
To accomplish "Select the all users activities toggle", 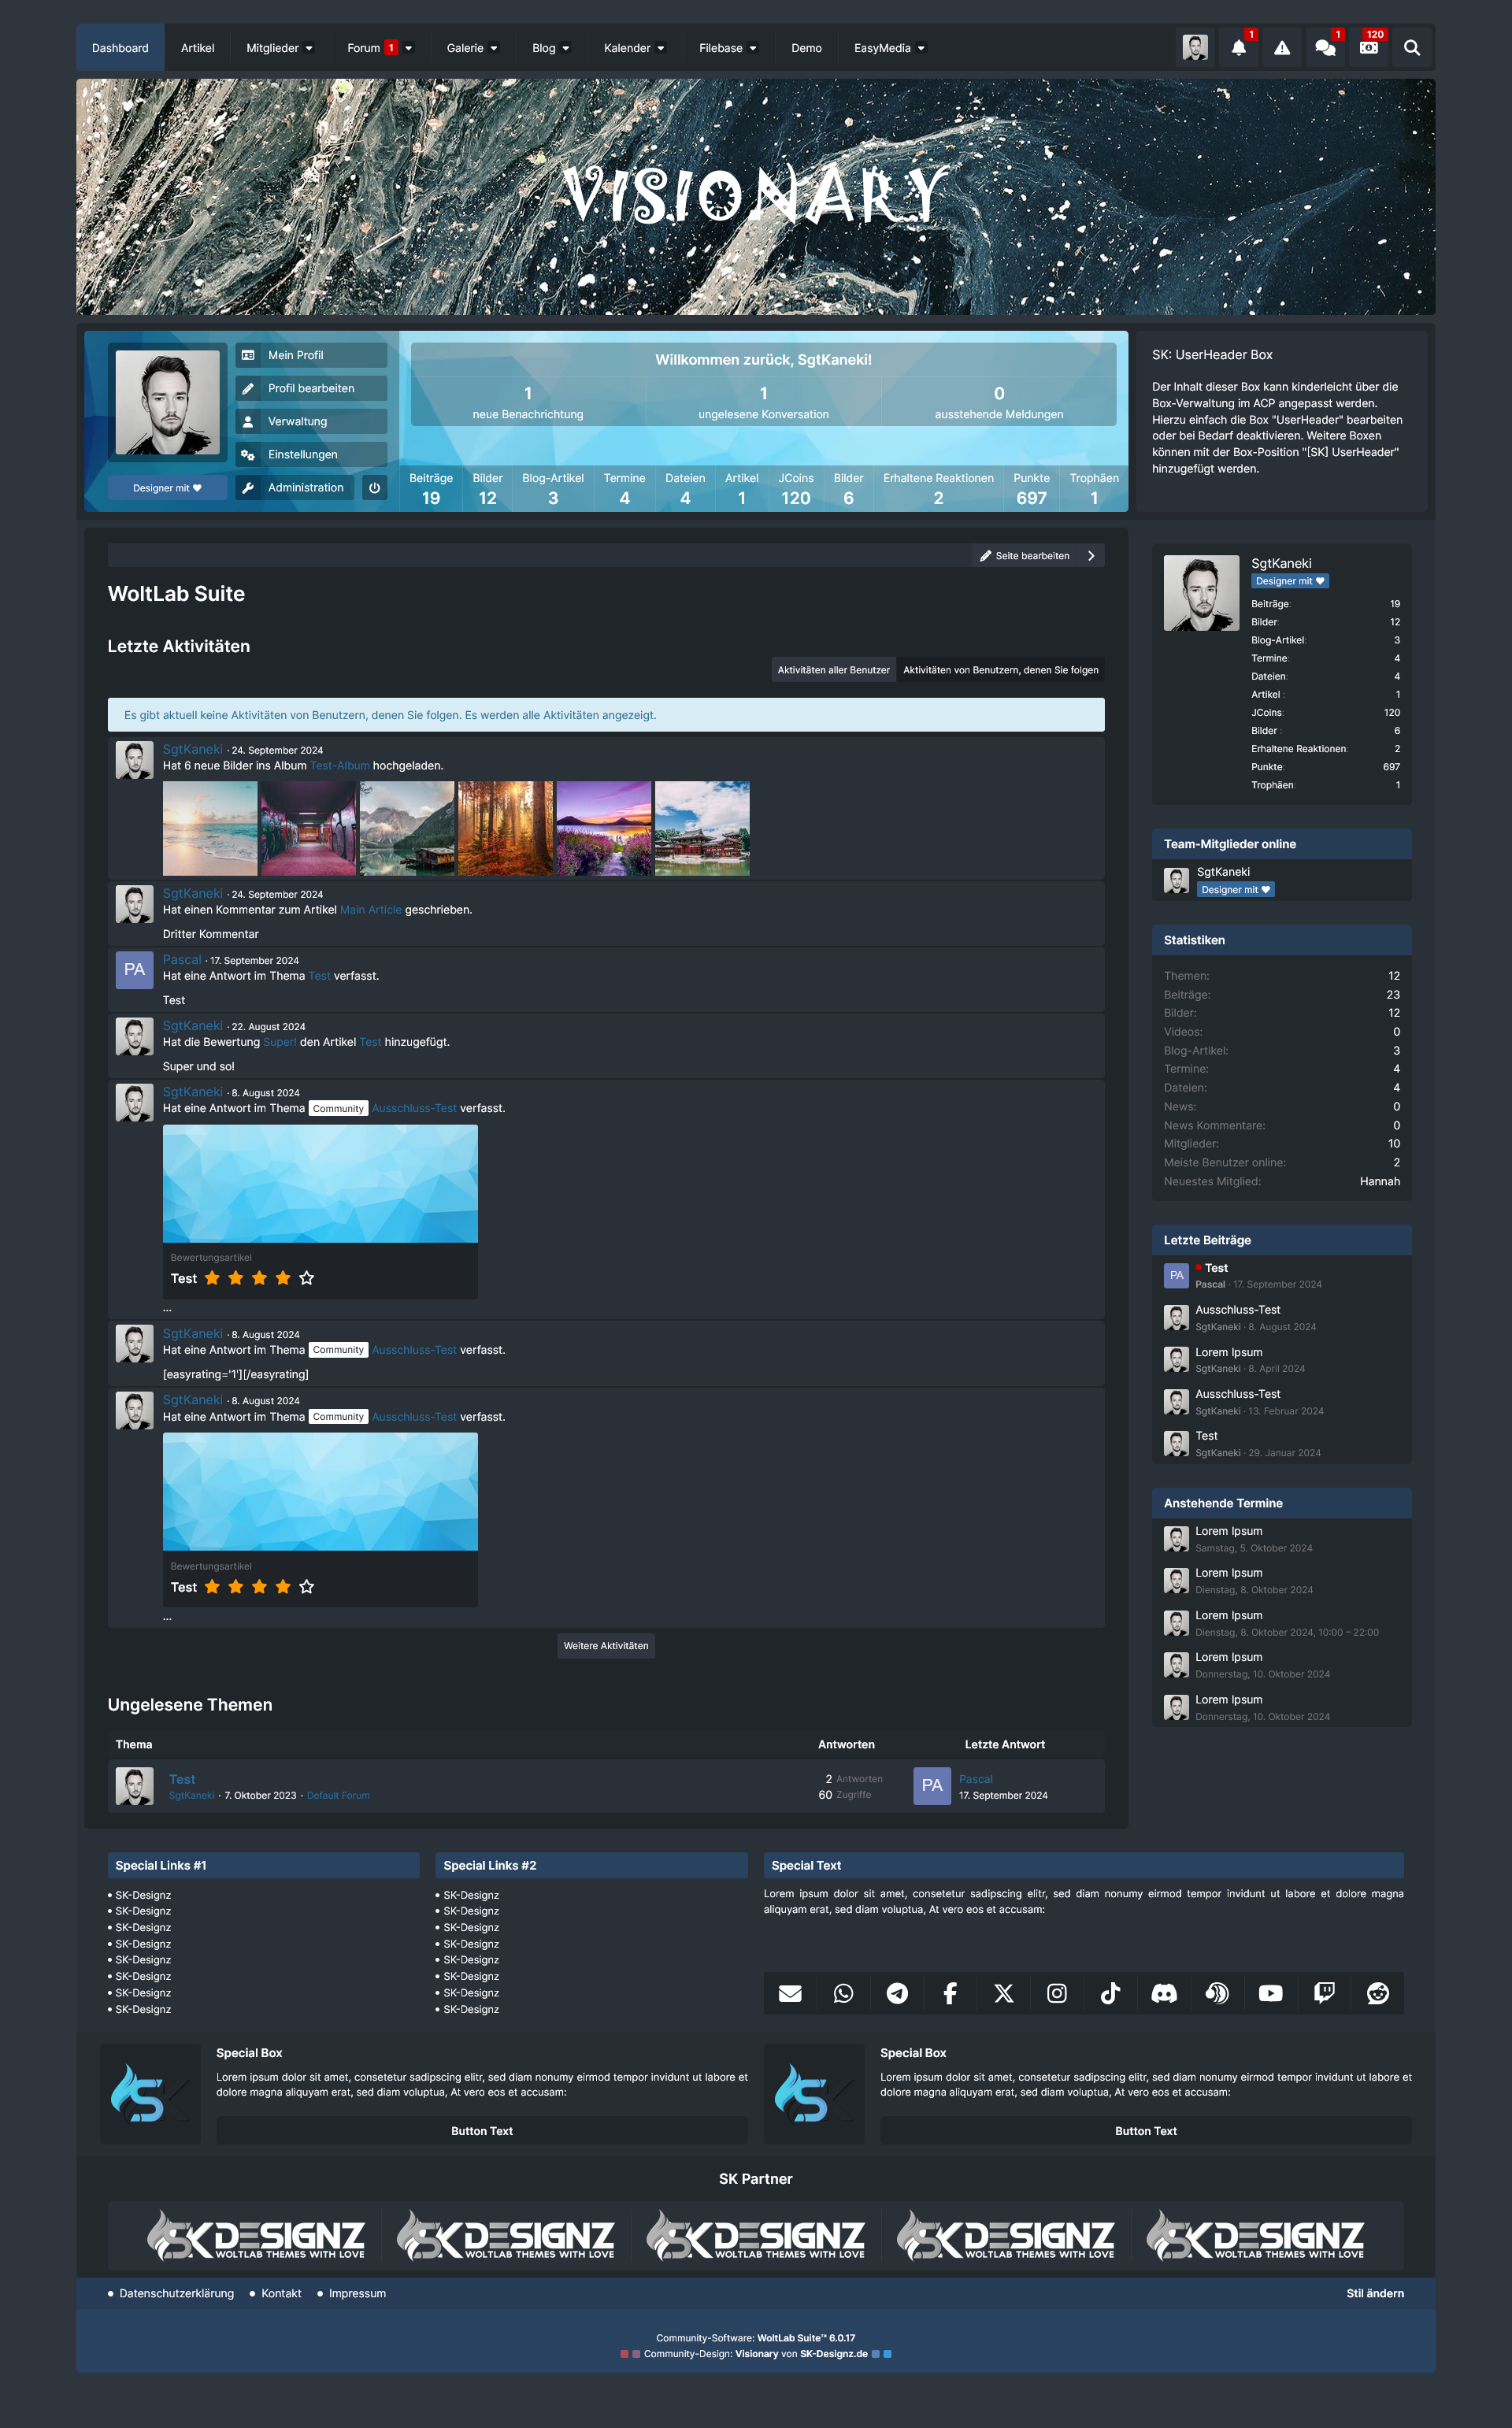I will coord(833,670).
